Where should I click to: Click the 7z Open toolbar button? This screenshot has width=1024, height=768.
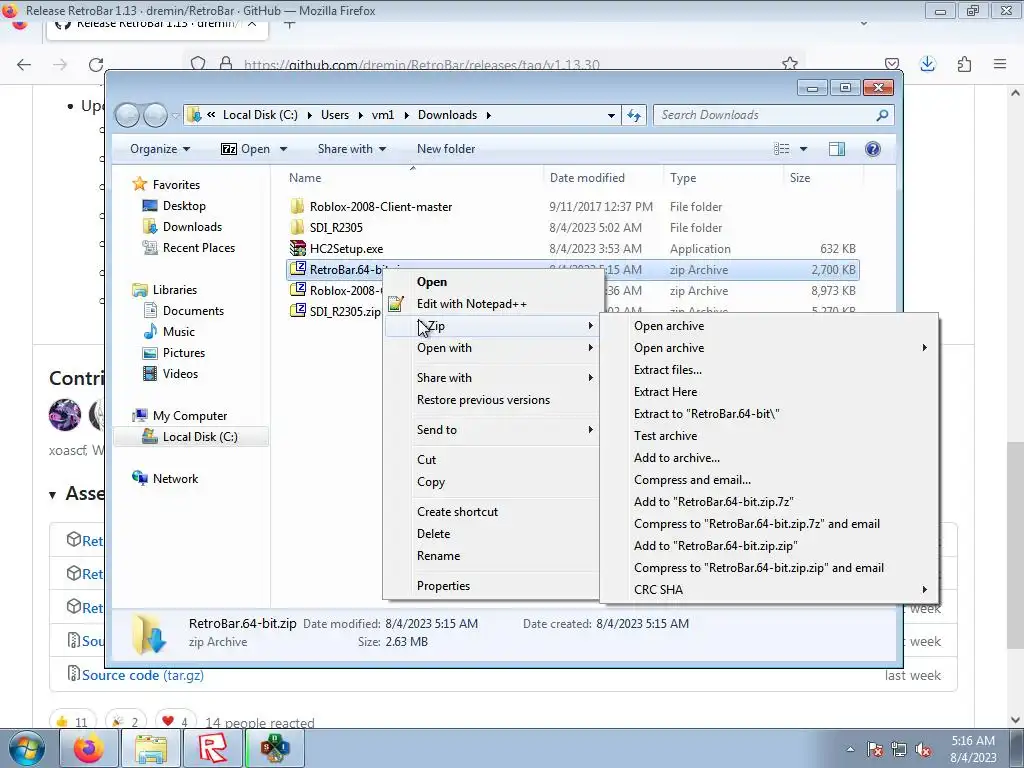coord(246,149)
